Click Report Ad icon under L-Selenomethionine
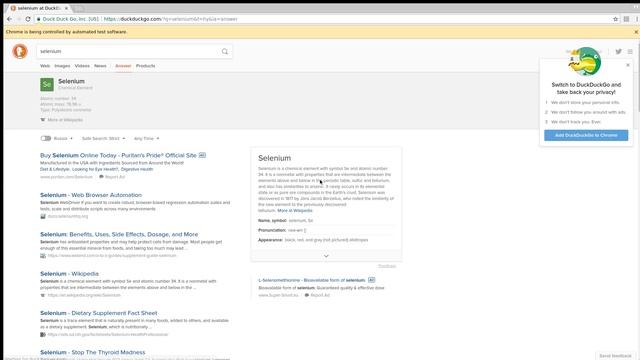Viewport: 640px width, 360px height. point(307,295)
